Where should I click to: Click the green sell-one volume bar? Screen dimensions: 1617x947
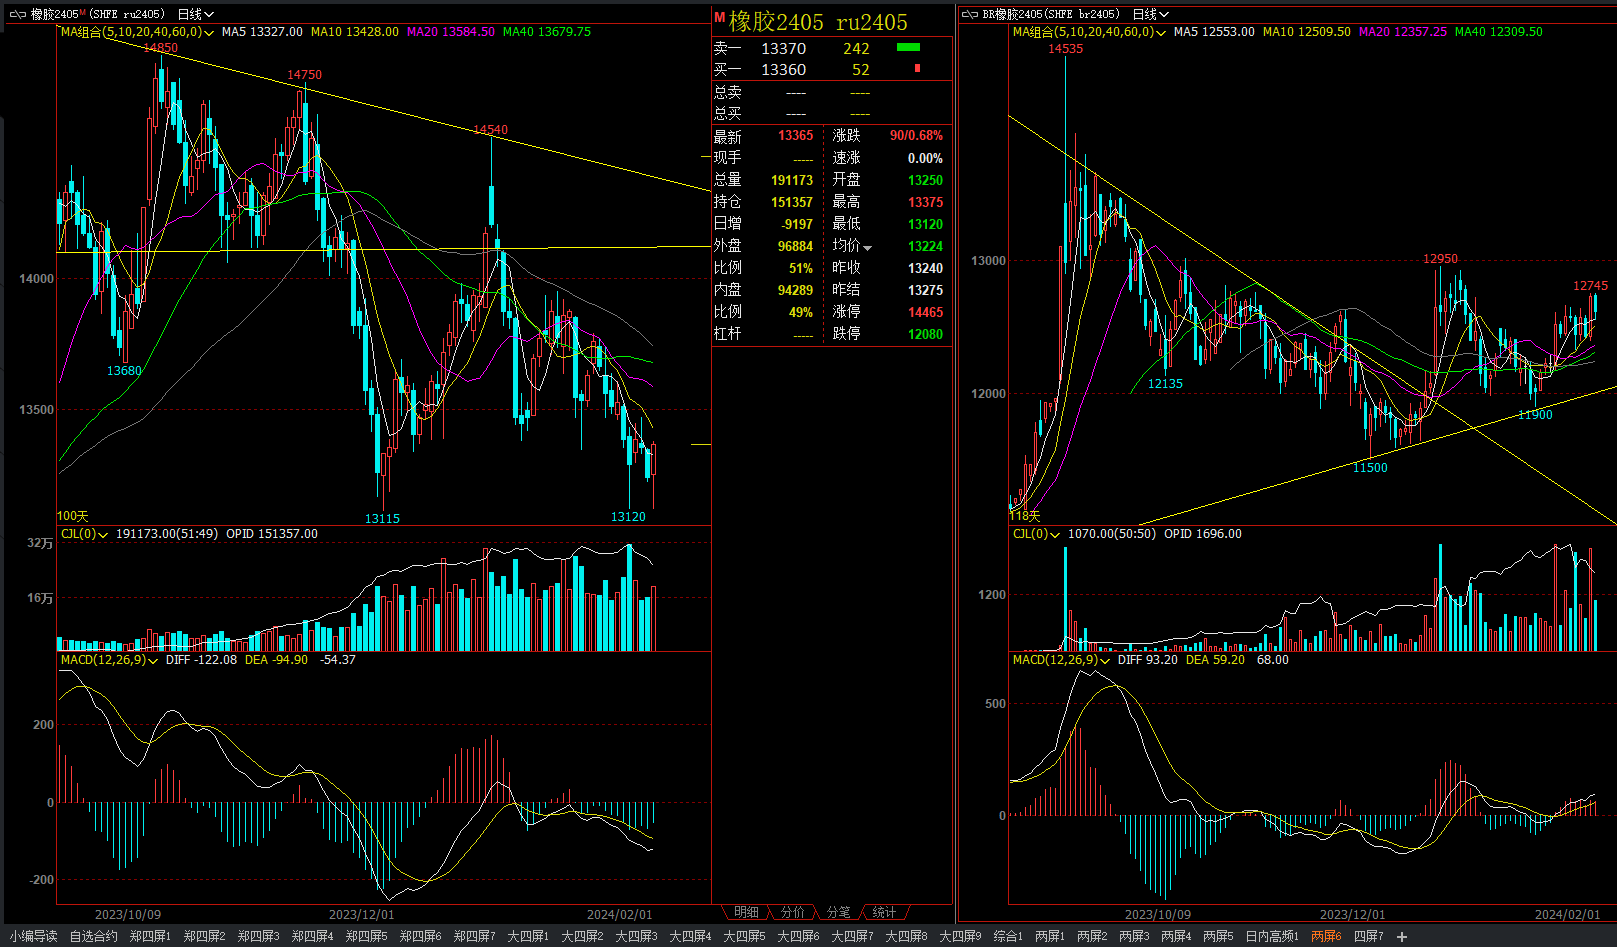[x=908, y=47]
